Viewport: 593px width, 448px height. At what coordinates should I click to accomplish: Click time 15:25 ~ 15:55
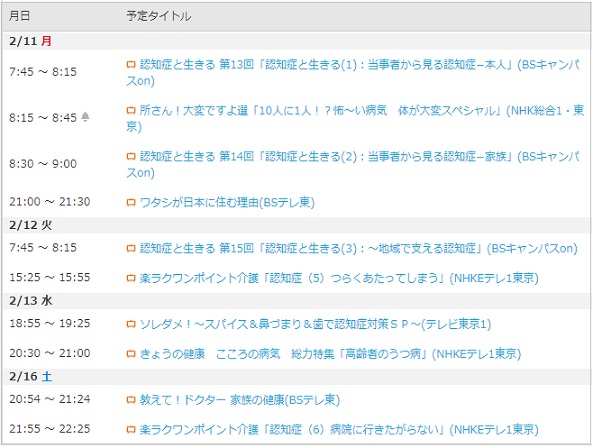(50, 277)
